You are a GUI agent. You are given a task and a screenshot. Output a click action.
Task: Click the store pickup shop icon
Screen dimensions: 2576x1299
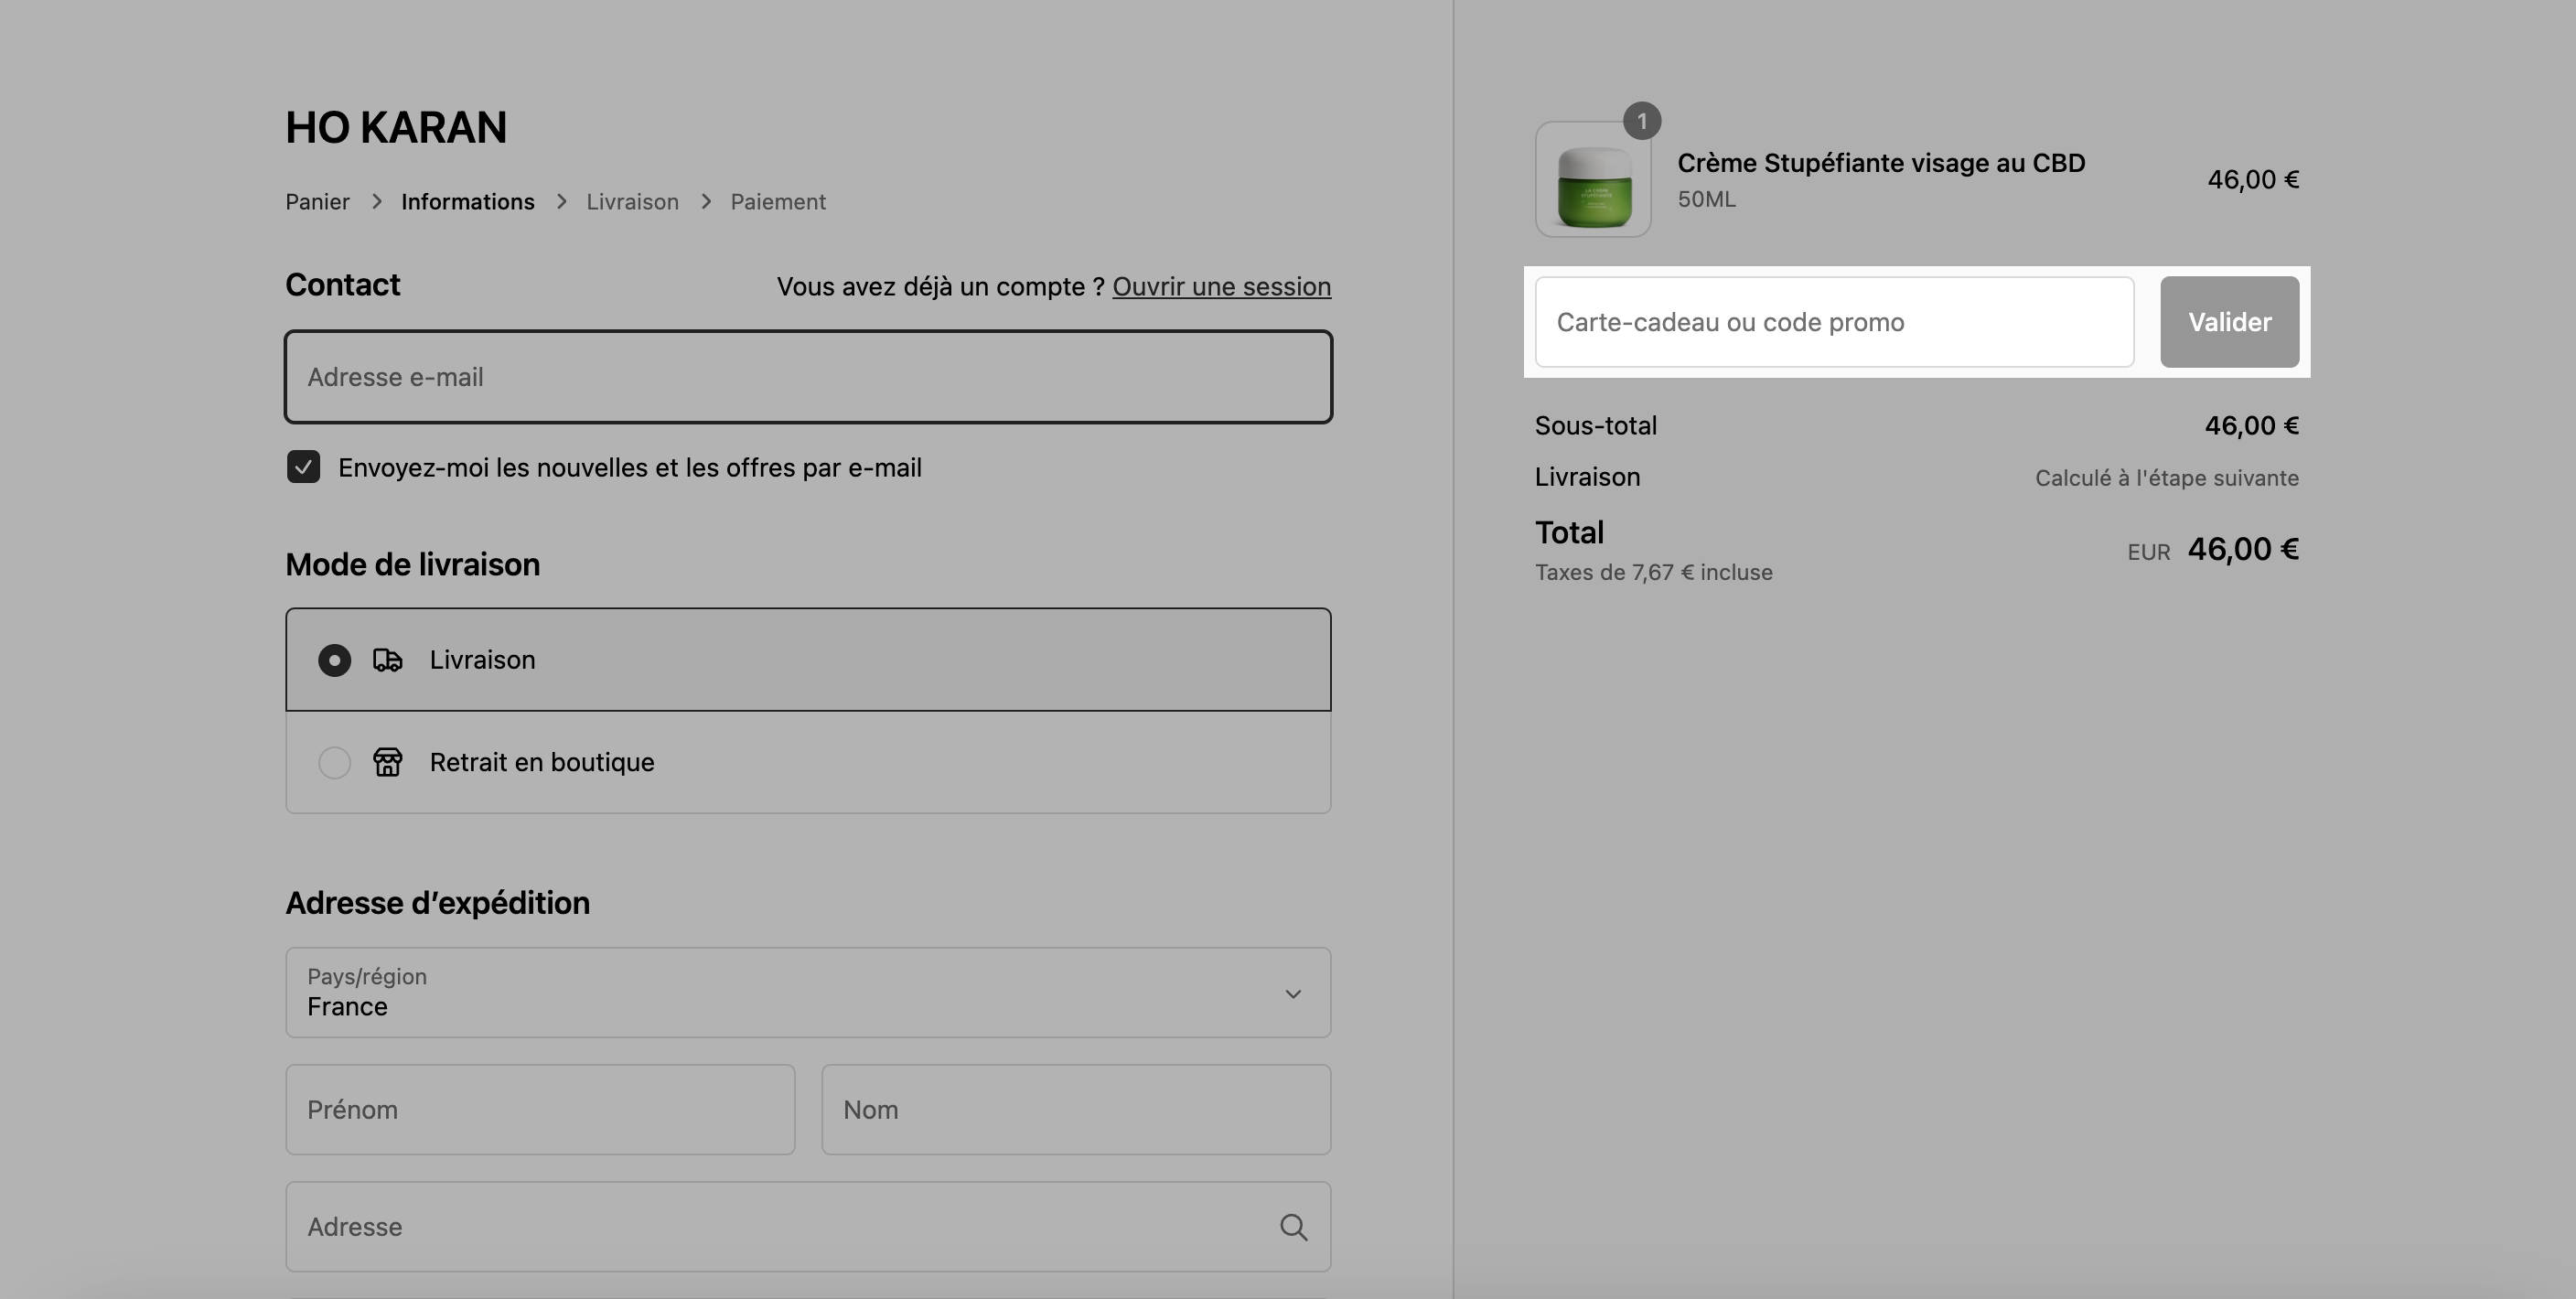point(388,762)
